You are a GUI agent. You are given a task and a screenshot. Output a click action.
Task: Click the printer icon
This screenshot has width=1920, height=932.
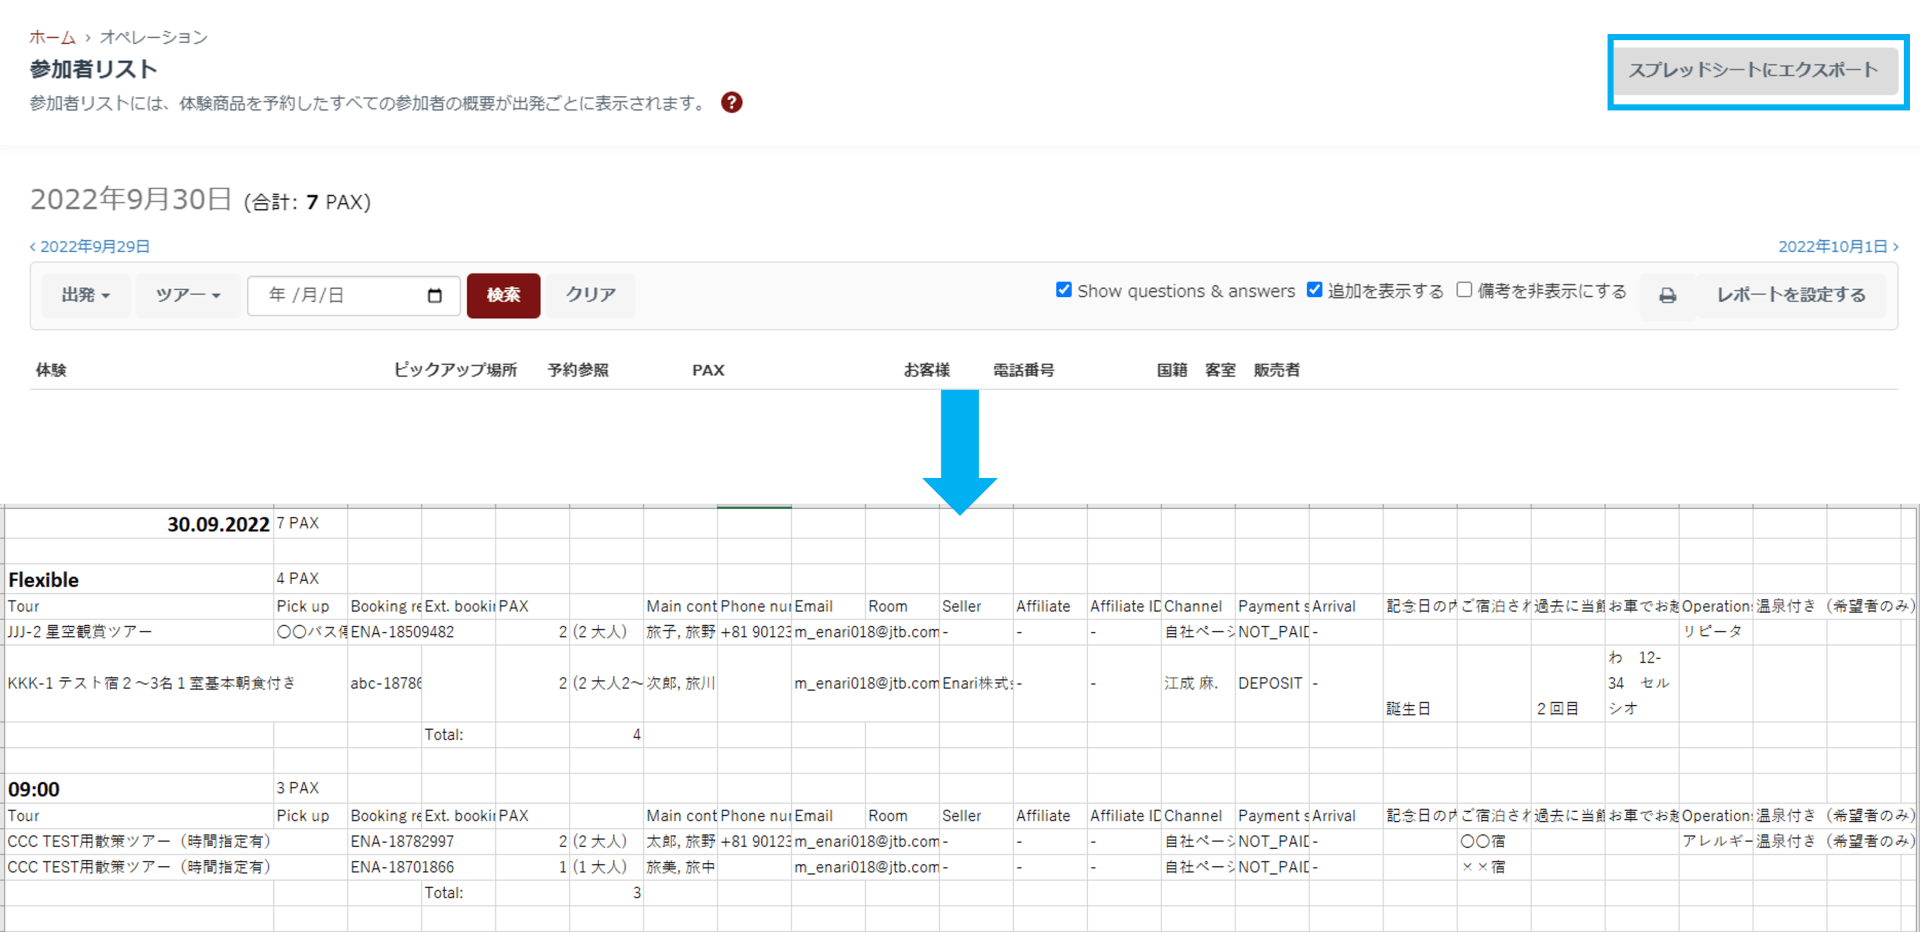click(1667, 296)
